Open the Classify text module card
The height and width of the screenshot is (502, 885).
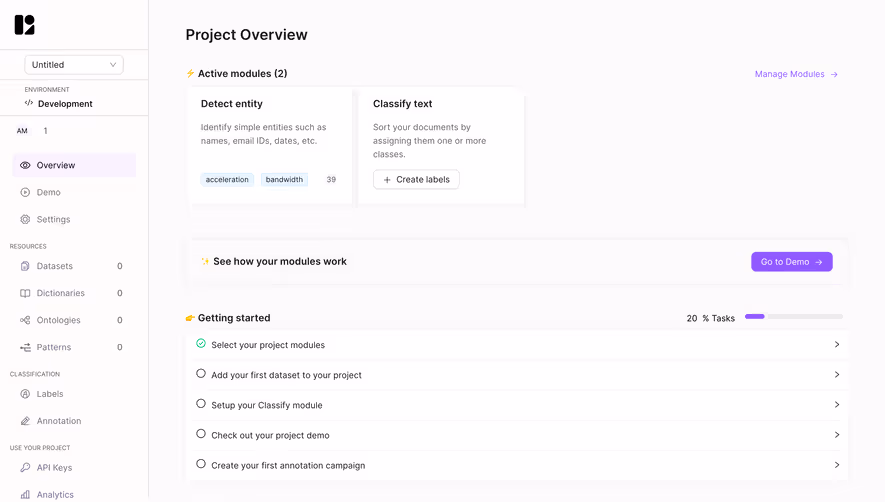click(x=441, y=146)
